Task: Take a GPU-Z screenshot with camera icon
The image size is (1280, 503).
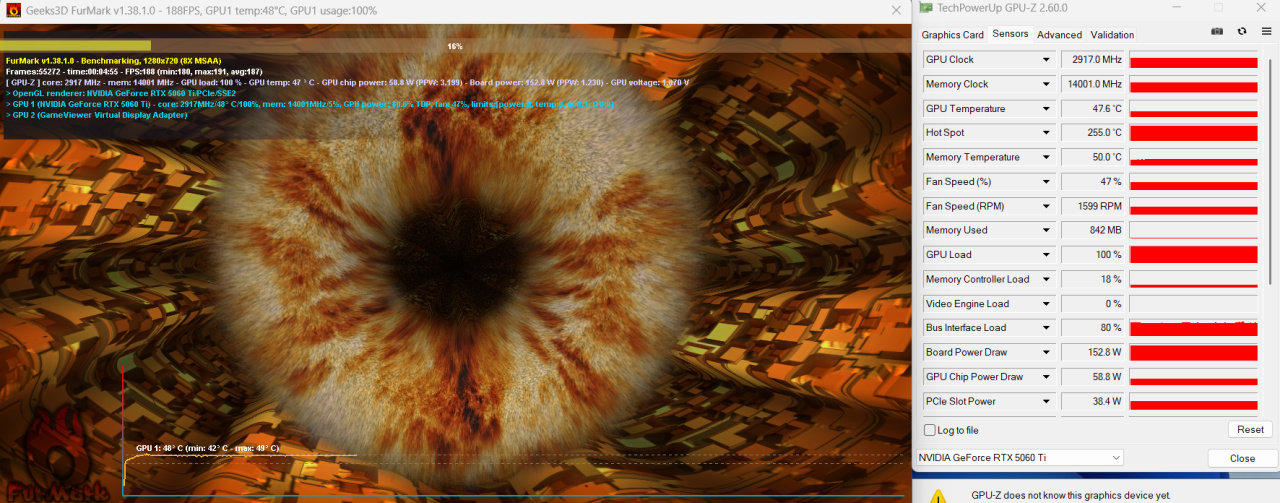Action: (x=1217, y=31)
